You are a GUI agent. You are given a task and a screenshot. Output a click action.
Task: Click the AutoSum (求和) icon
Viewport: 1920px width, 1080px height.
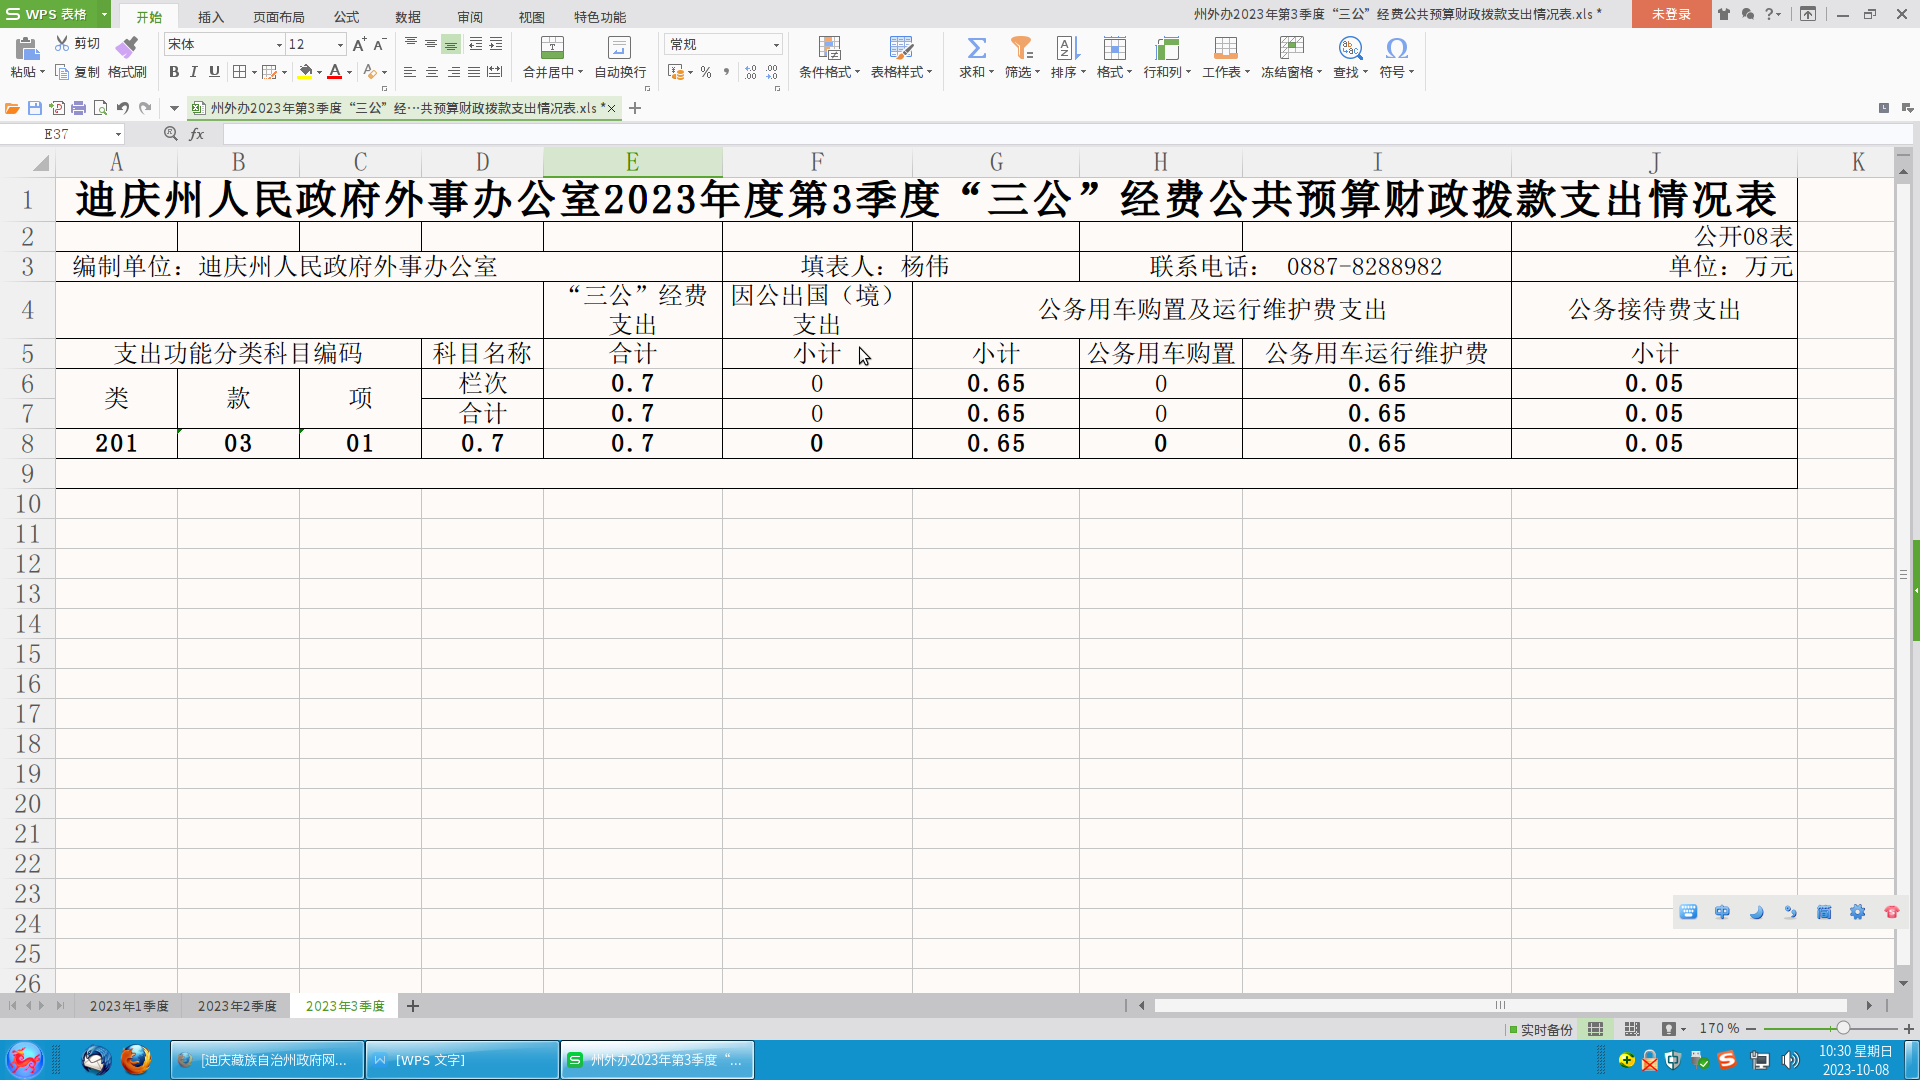[x=974, y=57]
